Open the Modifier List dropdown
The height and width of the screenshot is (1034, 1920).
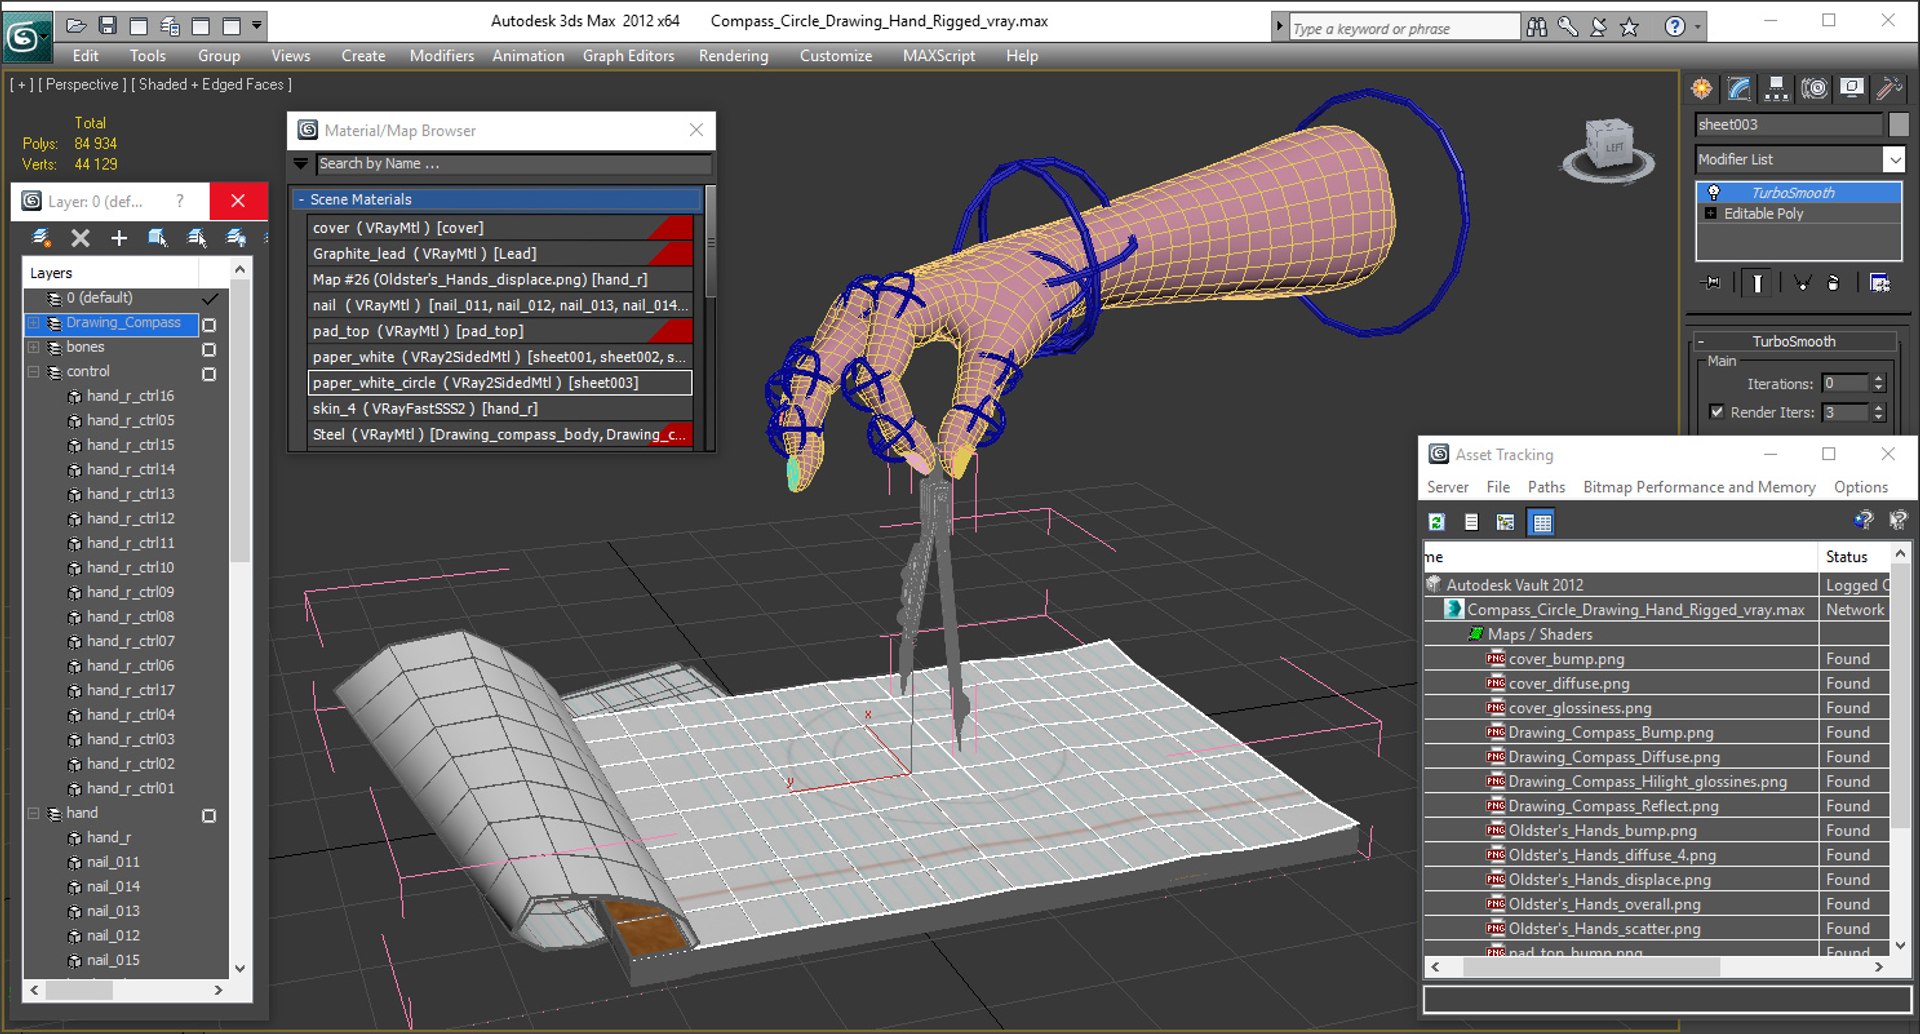pos(1894,159)
